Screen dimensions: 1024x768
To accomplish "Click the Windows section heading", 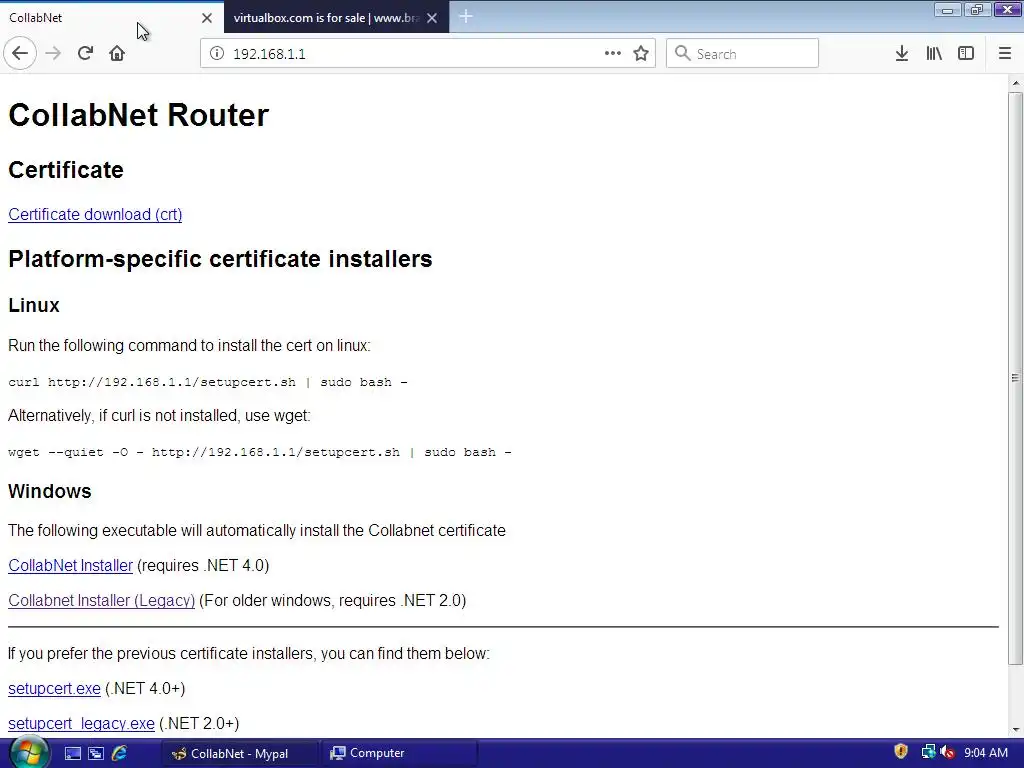I will (50, 491).
